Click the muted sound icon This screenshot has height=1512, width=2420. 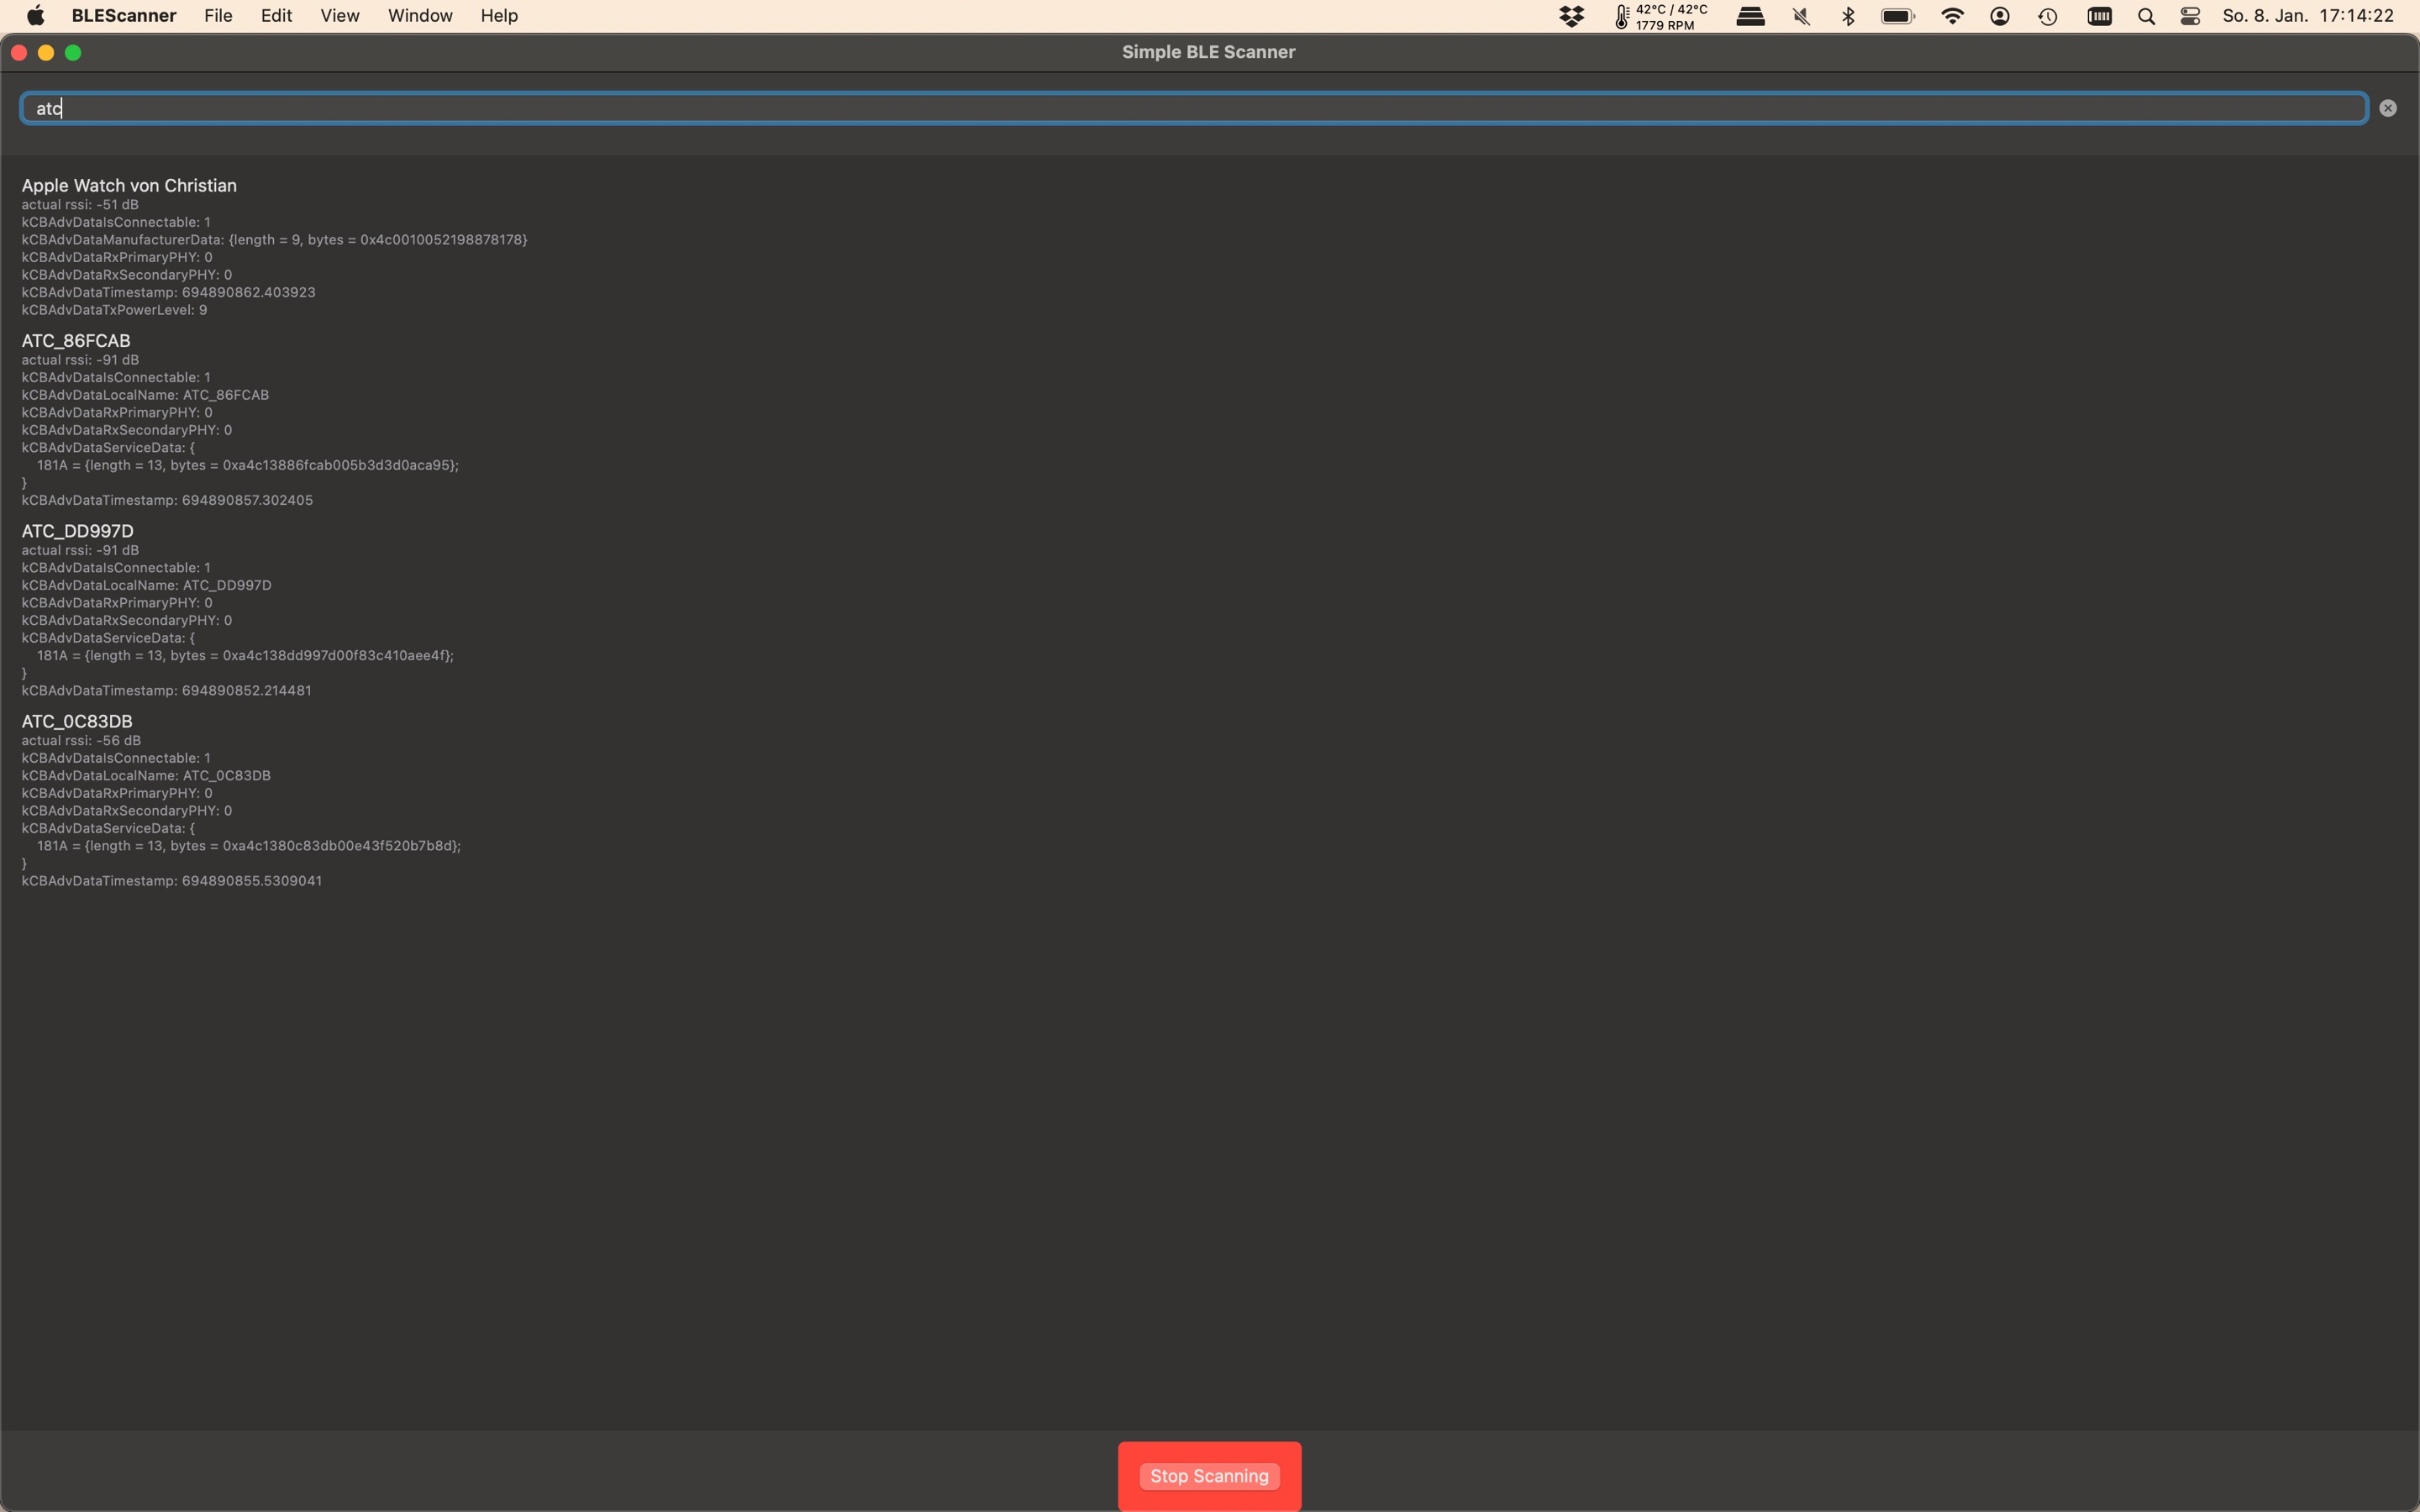tap(1801, 16)
